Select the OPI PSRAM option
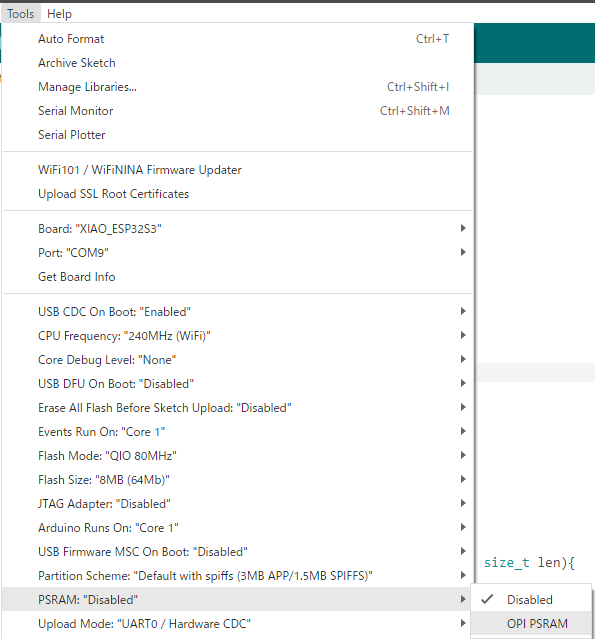 coord(531,624)
